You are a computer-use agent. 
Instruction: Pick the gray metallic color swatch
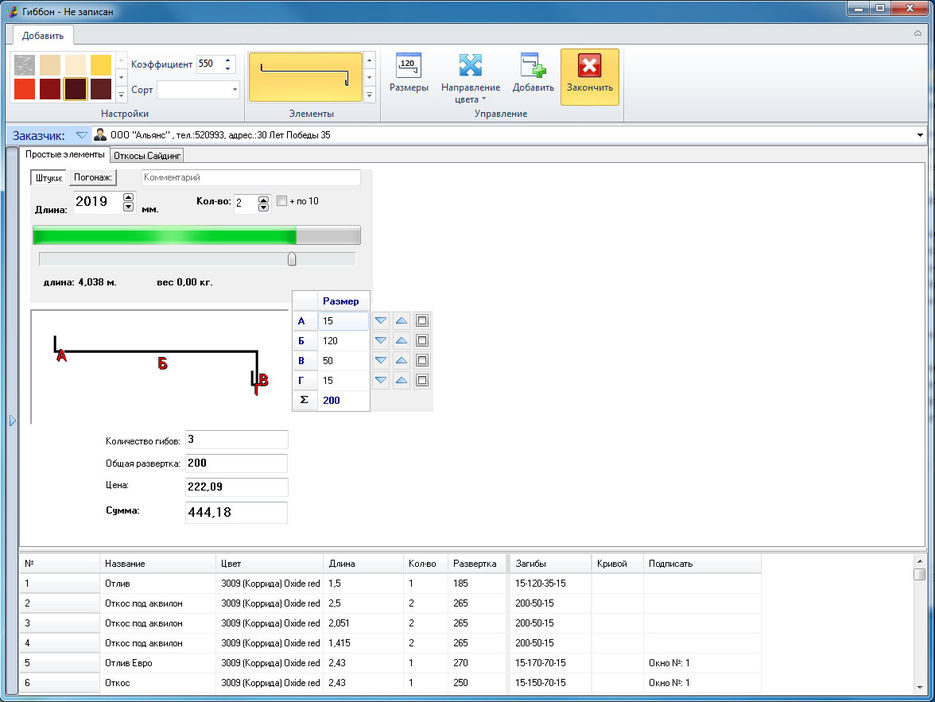click(x=24, y=64)
